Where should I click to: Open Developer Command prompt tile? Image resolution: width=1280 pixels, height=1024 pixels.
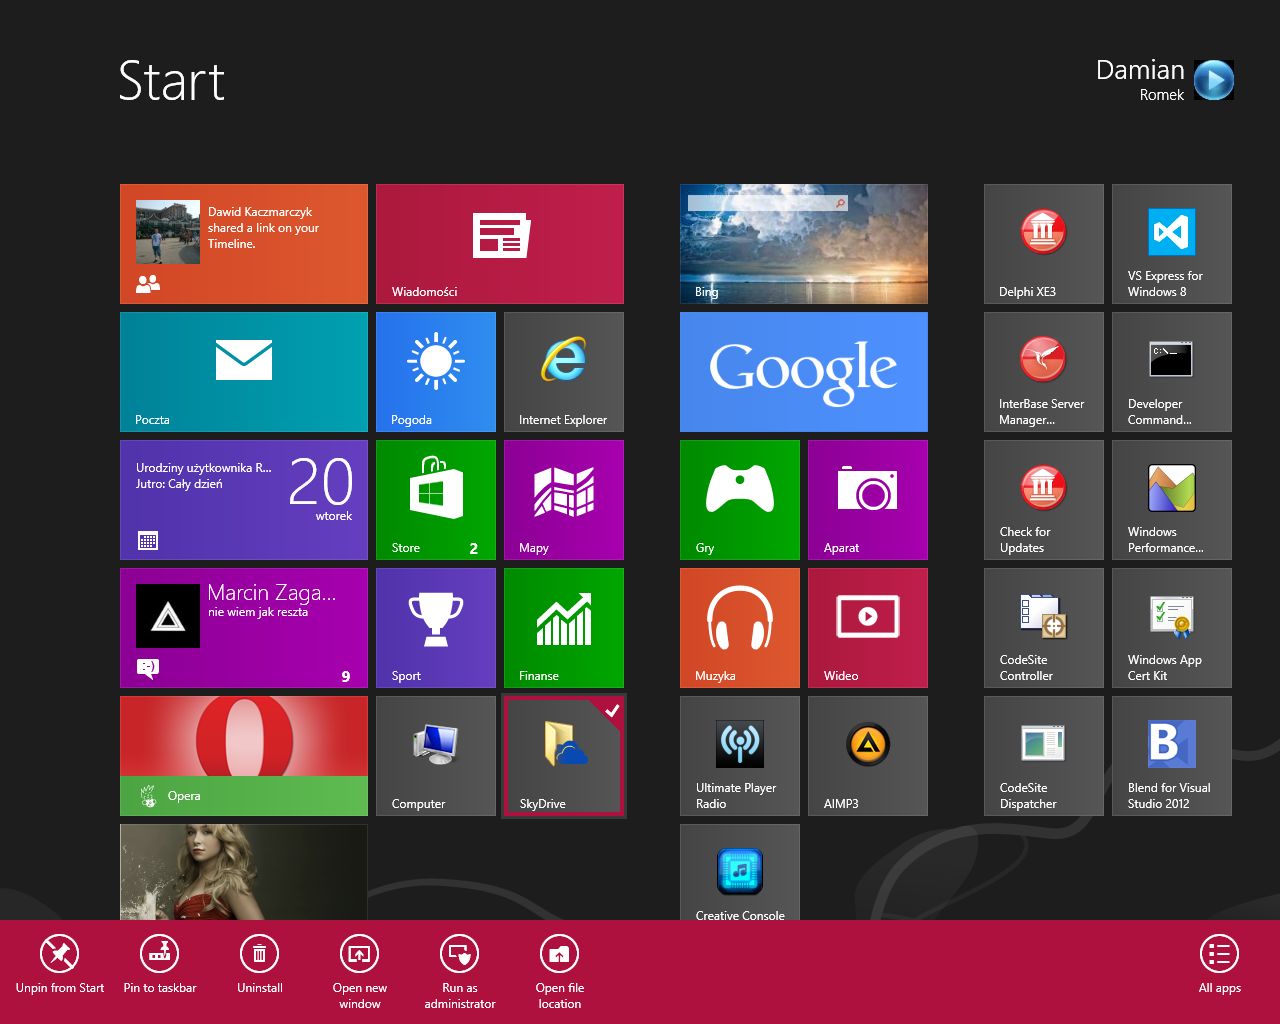1172,372
